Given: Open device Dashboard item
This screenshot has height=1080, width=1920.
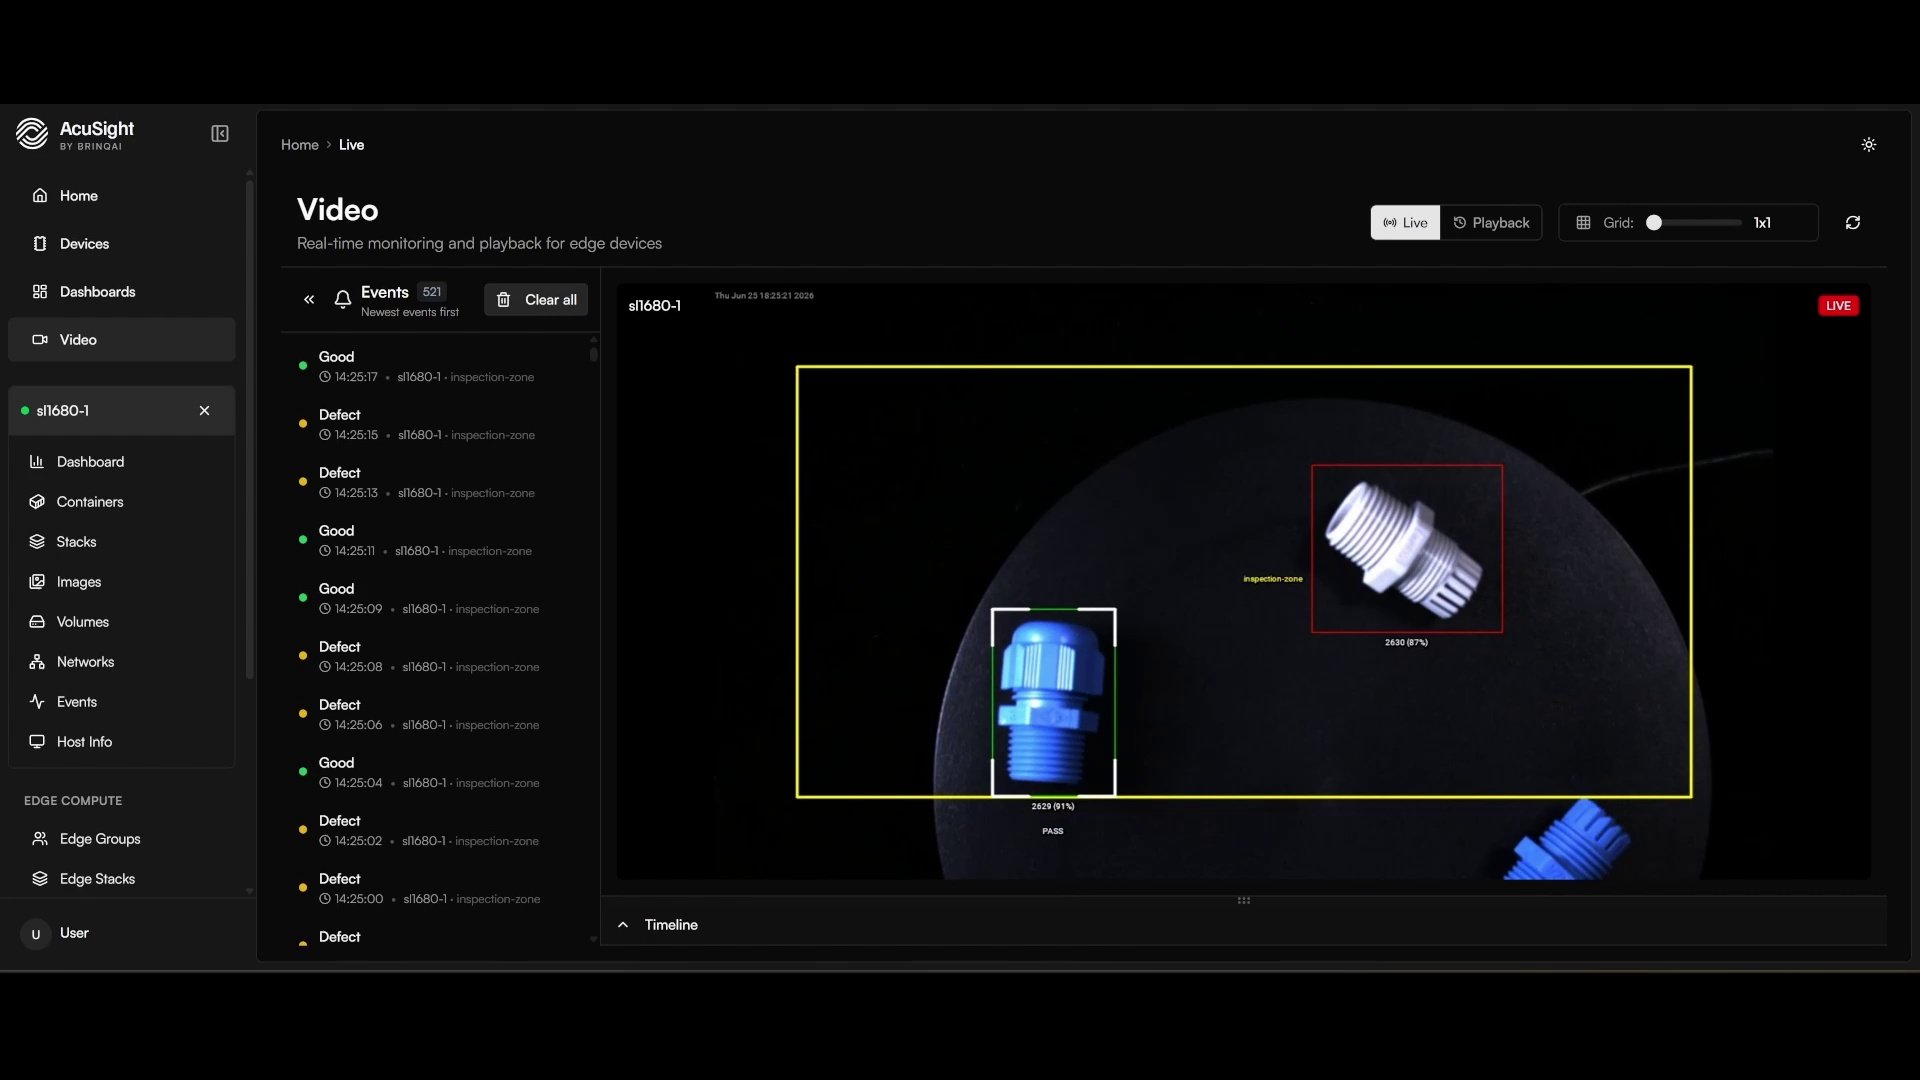Looking at the screenshot, I should point(122,462).
